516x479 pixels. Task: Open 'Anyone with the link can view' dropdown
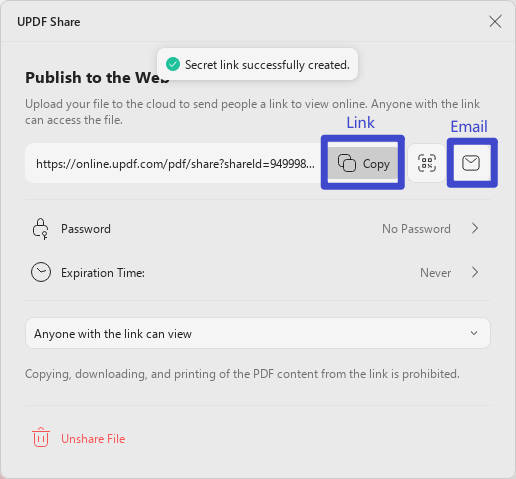(x=258, y=333)
